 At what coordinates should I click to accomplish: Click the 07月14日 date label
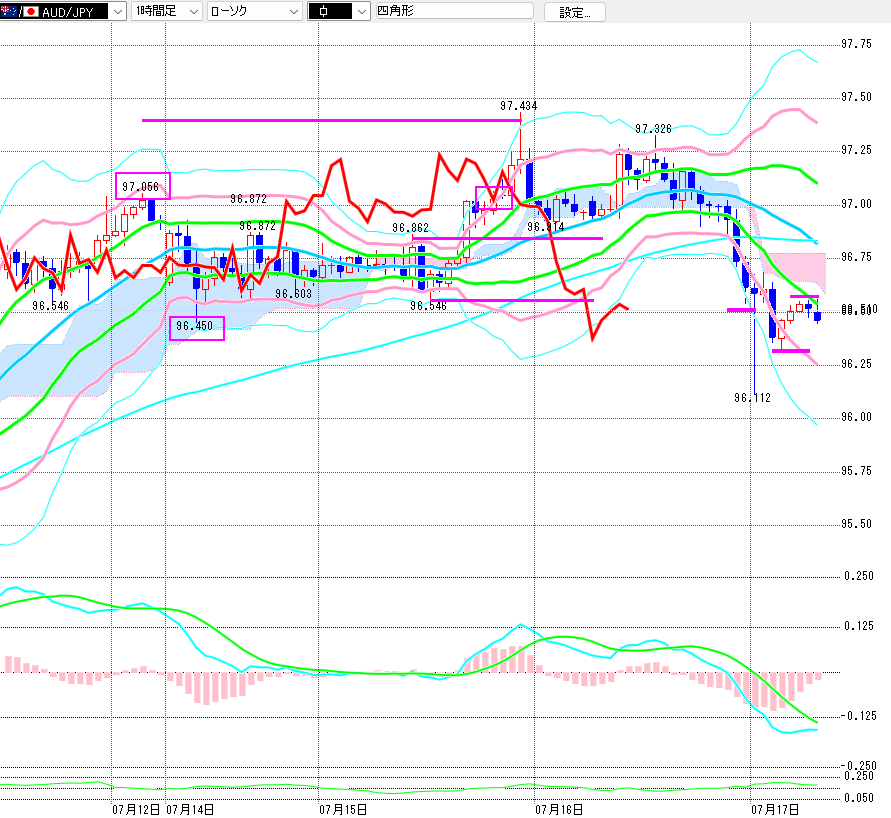(190, 809)
